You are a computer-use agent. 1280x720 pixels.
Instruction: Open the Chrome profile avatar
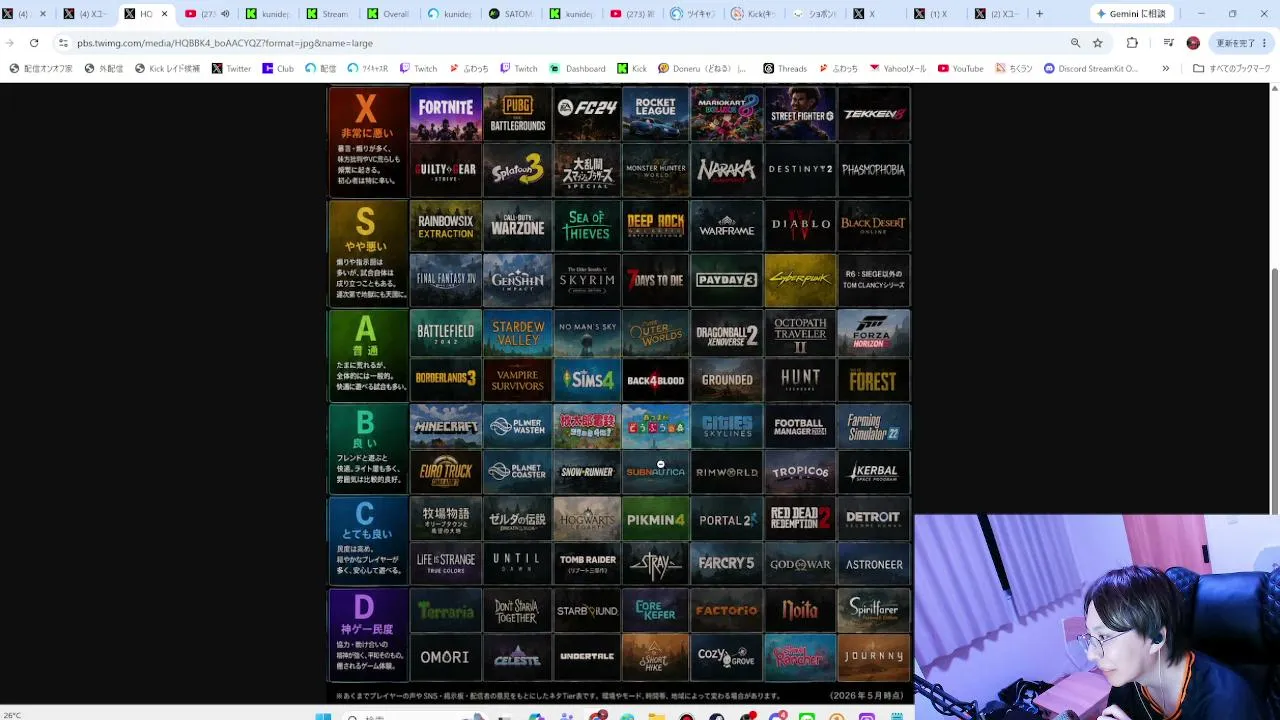[x=1193, y=43]
